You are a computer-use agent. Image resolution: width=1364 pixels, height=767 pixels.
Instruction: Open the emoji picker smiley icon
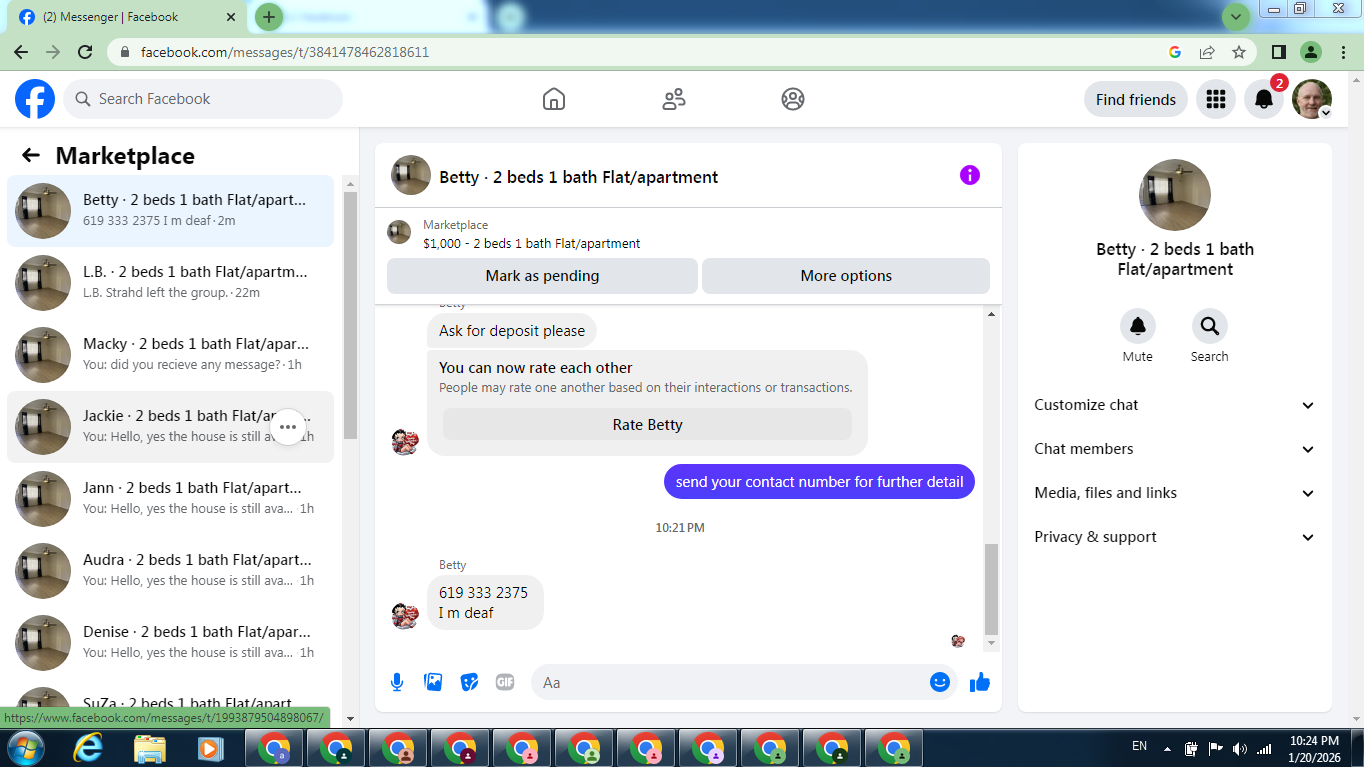940,682
